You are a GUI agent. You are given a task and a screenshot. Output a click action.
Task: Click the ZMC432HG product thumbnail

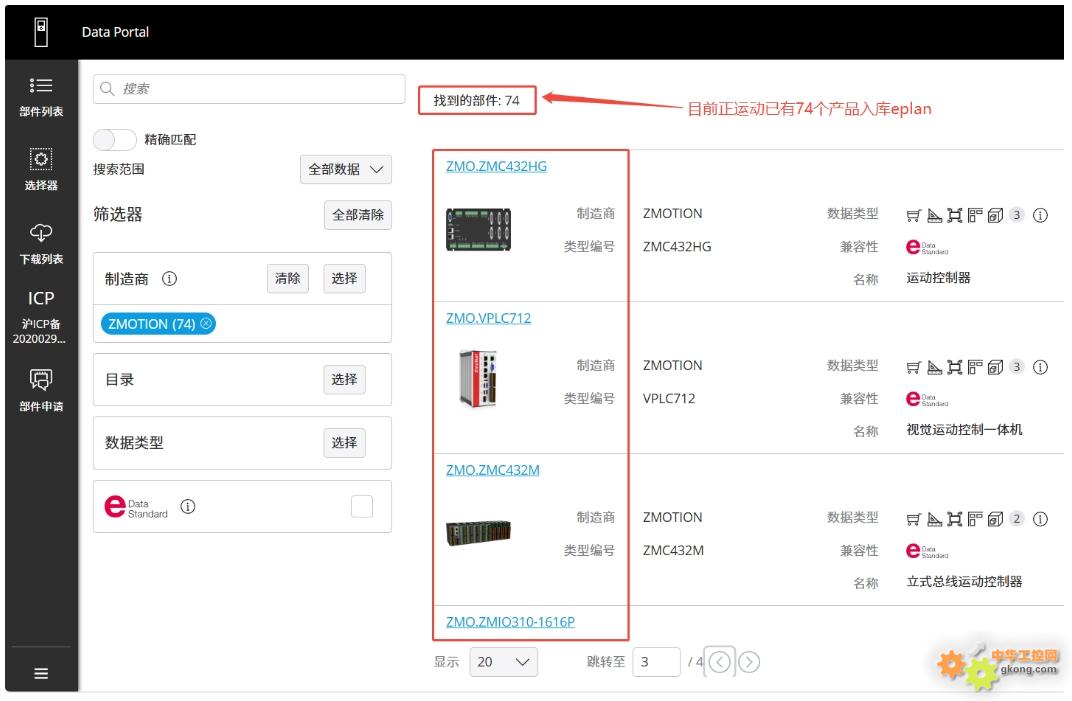(479, 229)
